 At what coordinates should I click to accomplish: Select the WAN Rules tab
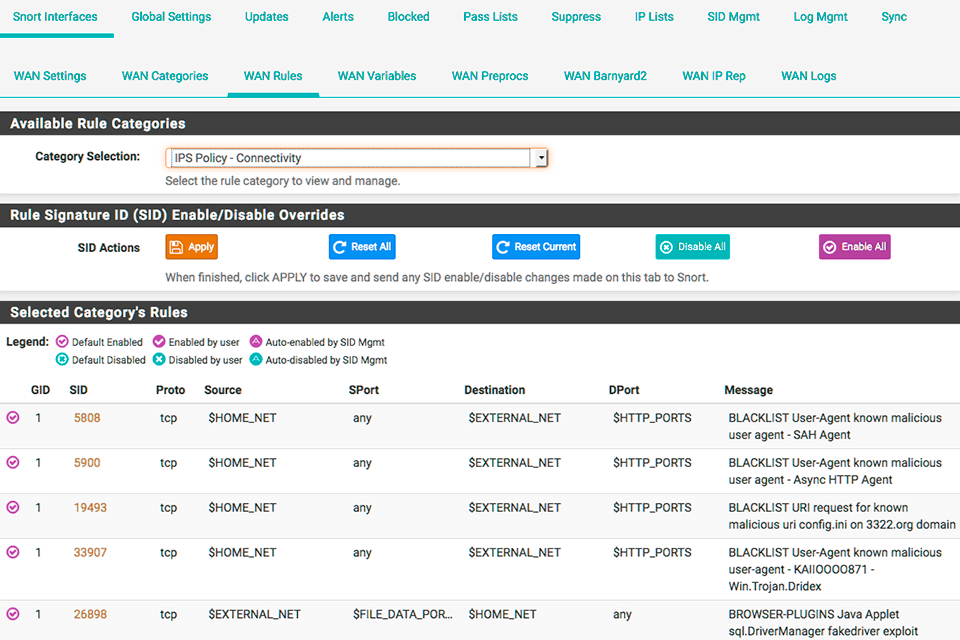pos(273,76)
